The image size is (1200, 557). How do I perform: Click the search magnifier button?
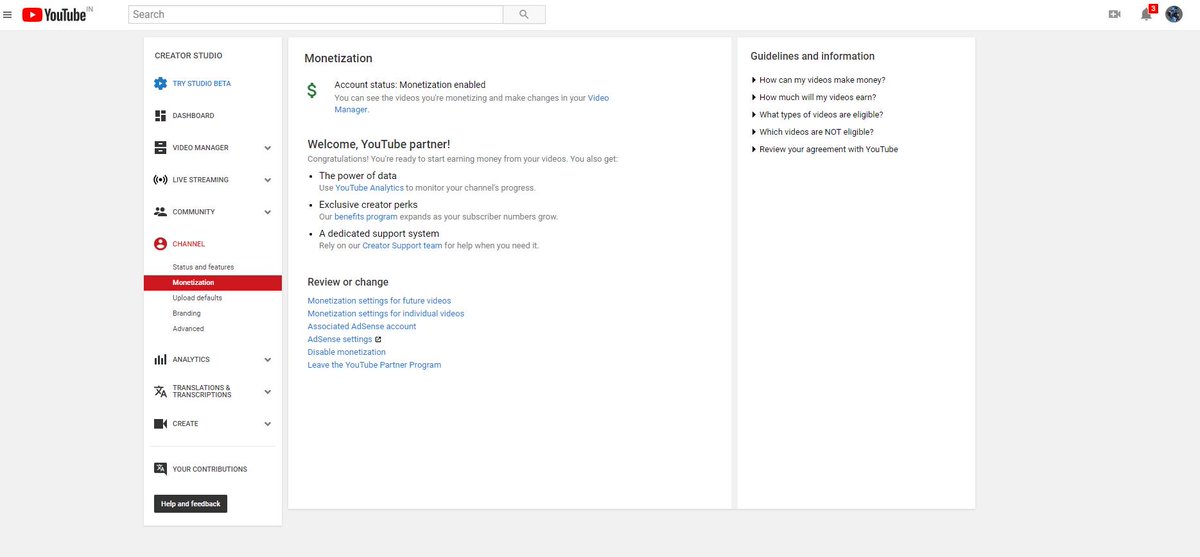pyautogui.click(x=524, y=14)
